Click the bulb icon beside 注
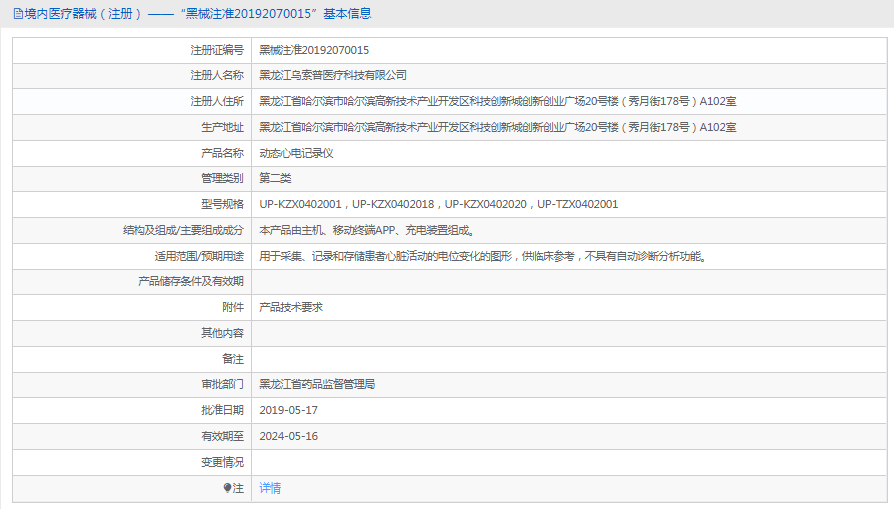This screenshot has height=509, width=894. (x=227, y=488)
